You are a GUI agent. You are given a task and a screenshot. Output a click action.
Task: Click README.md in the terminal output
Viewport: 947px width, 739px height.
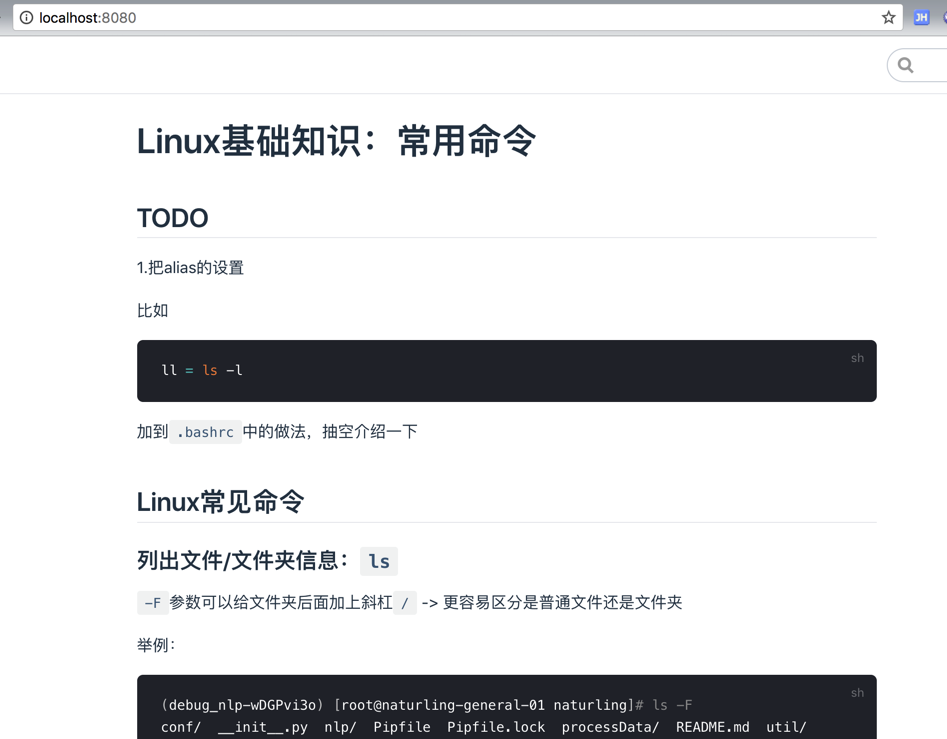(x=713, y=727)
